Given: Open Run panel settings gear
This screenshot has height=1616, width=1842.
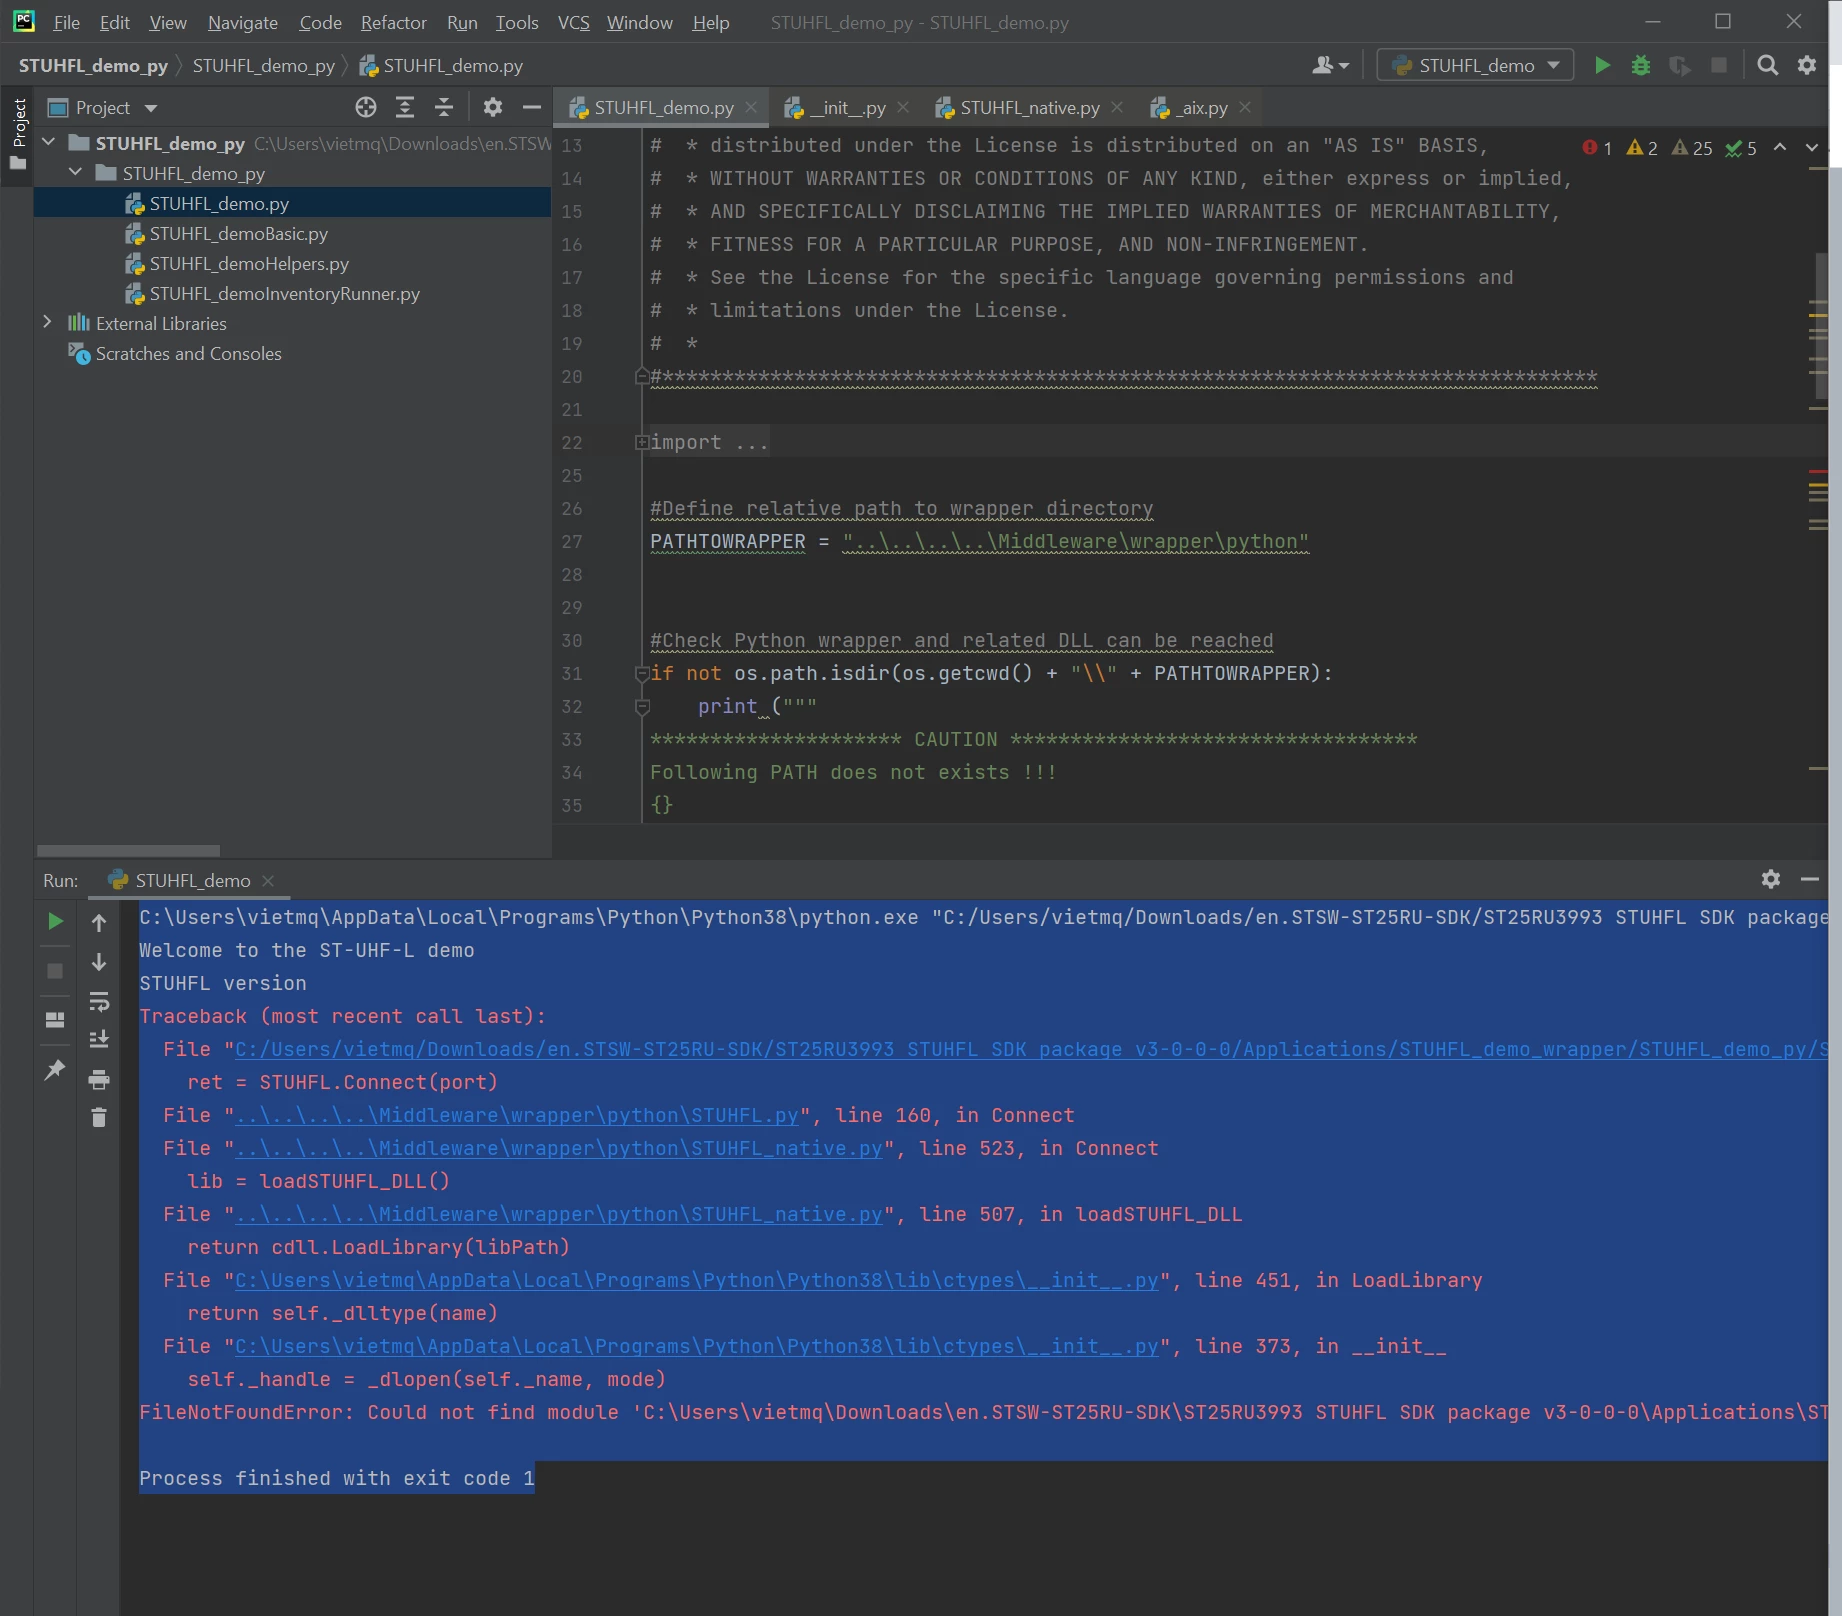Looking at the screenshot, I should (1771, 879).
